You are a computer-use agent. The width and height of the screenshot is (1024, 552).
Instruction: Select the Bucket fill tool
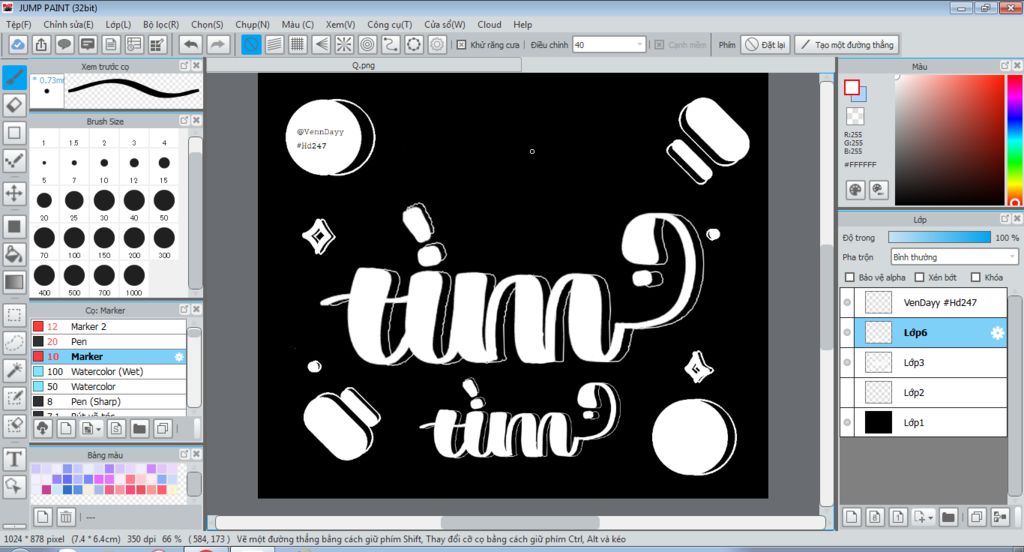pyautogui.click(x=14, y=254)
